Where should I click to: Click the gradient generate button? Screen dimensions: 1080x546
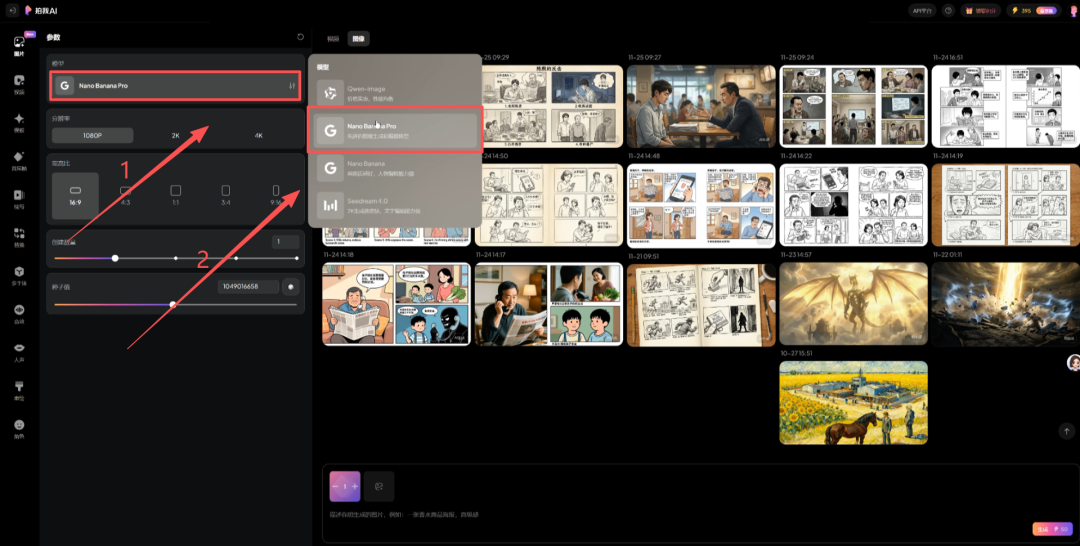click(x=1051, y=529)
